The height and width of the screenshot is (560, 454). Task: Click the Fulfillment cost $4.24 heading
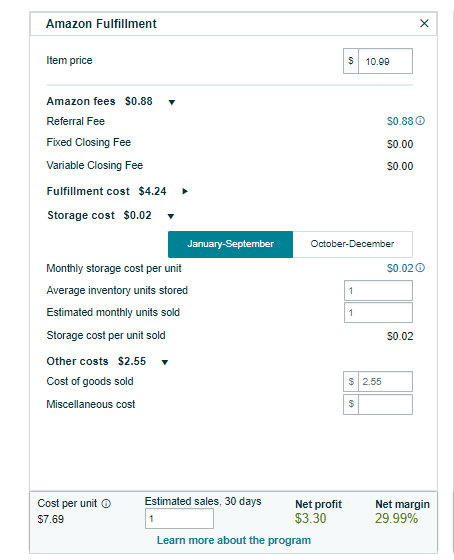(106, 191)
